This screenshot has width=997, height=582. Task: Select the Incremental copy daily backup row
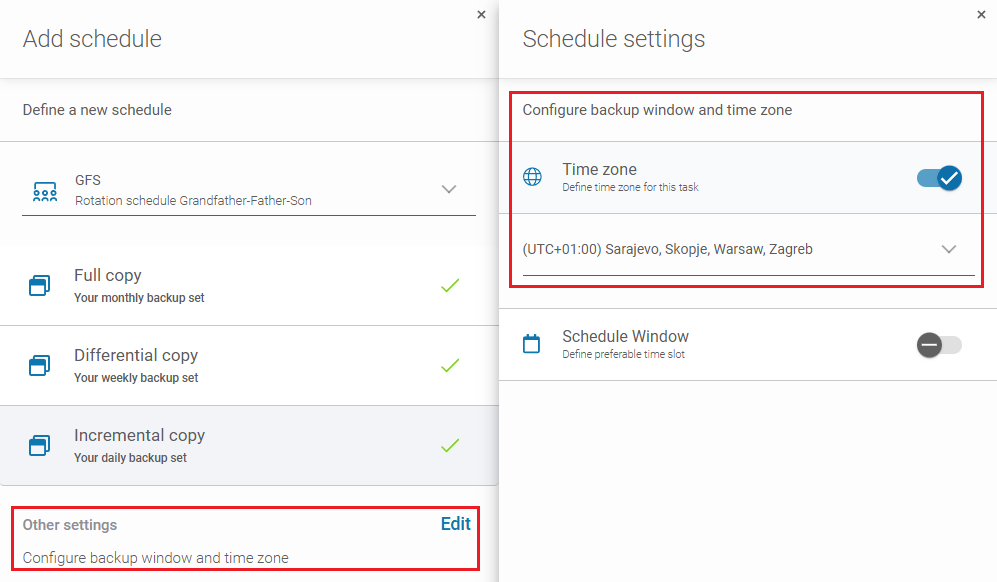200,445
